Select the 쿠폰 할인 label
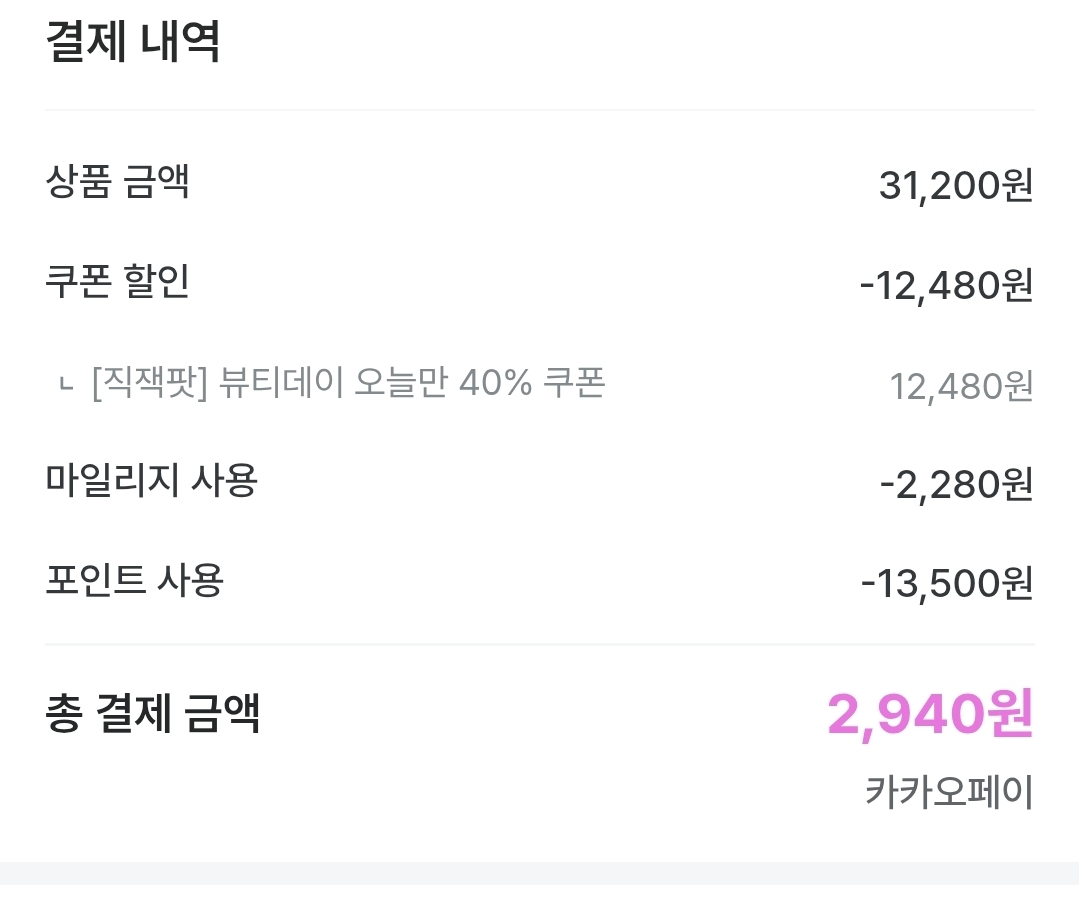Image resolution: width=1079 pixels, height=923 pixels. pyautogui.click(x=118, y=282)
